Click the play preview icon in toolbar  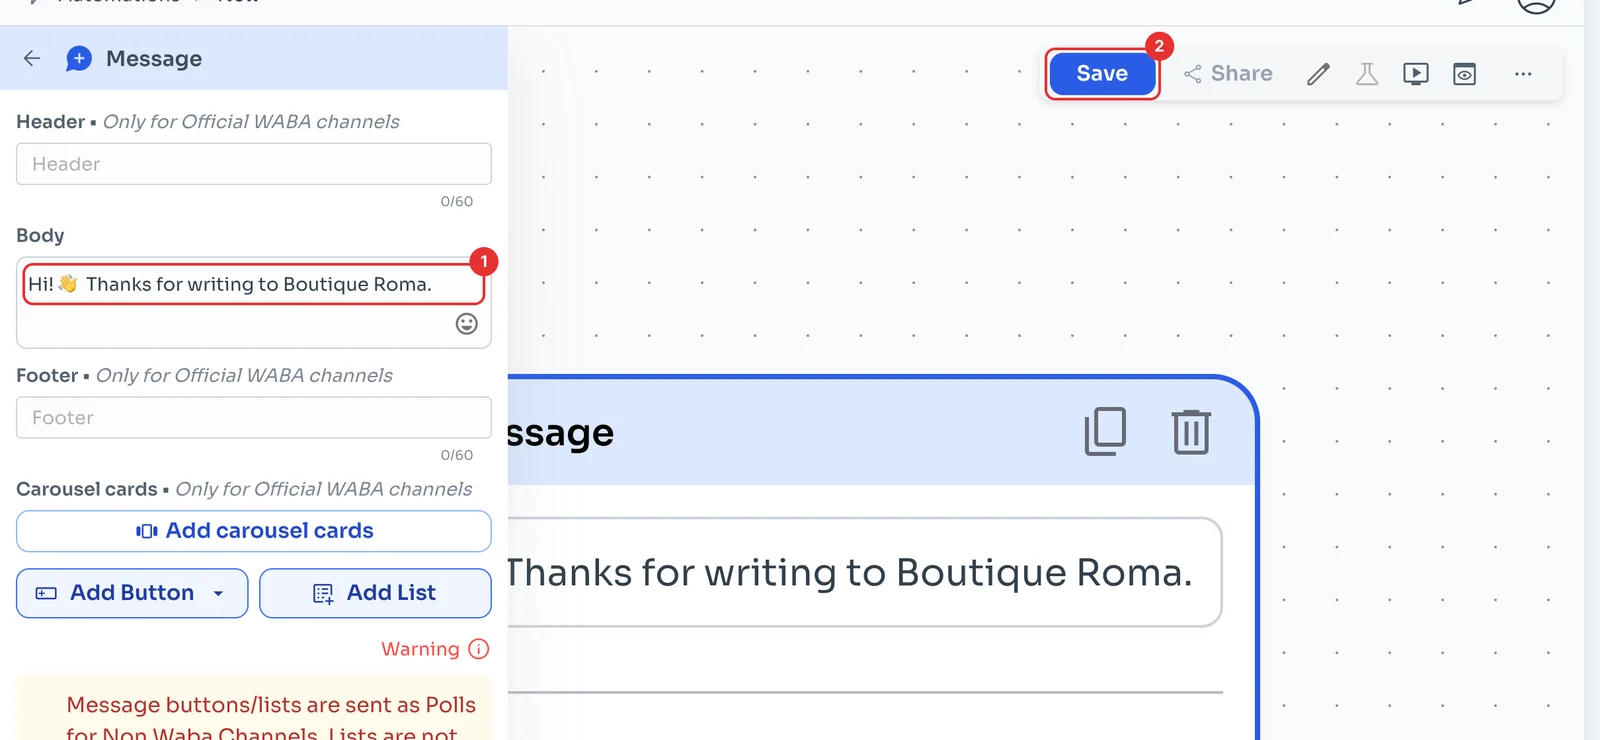point(1416,74)
